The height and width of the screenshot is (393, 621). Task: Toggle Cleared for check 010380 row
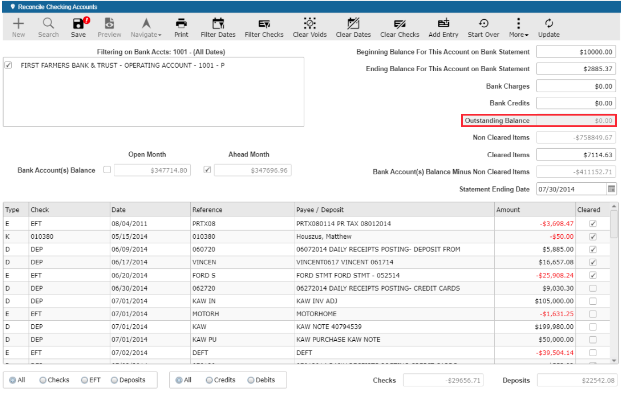click(593, 237)
